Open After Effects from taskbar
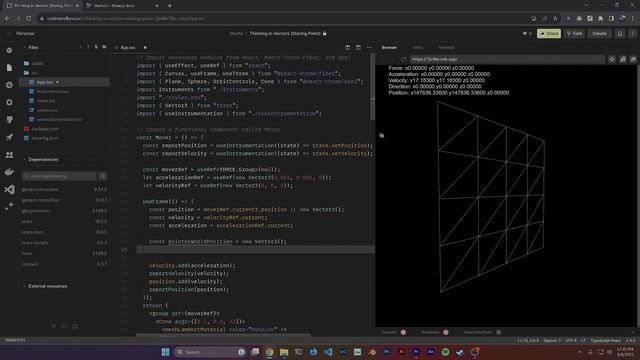640x360 pixels. tap(431, 352)
